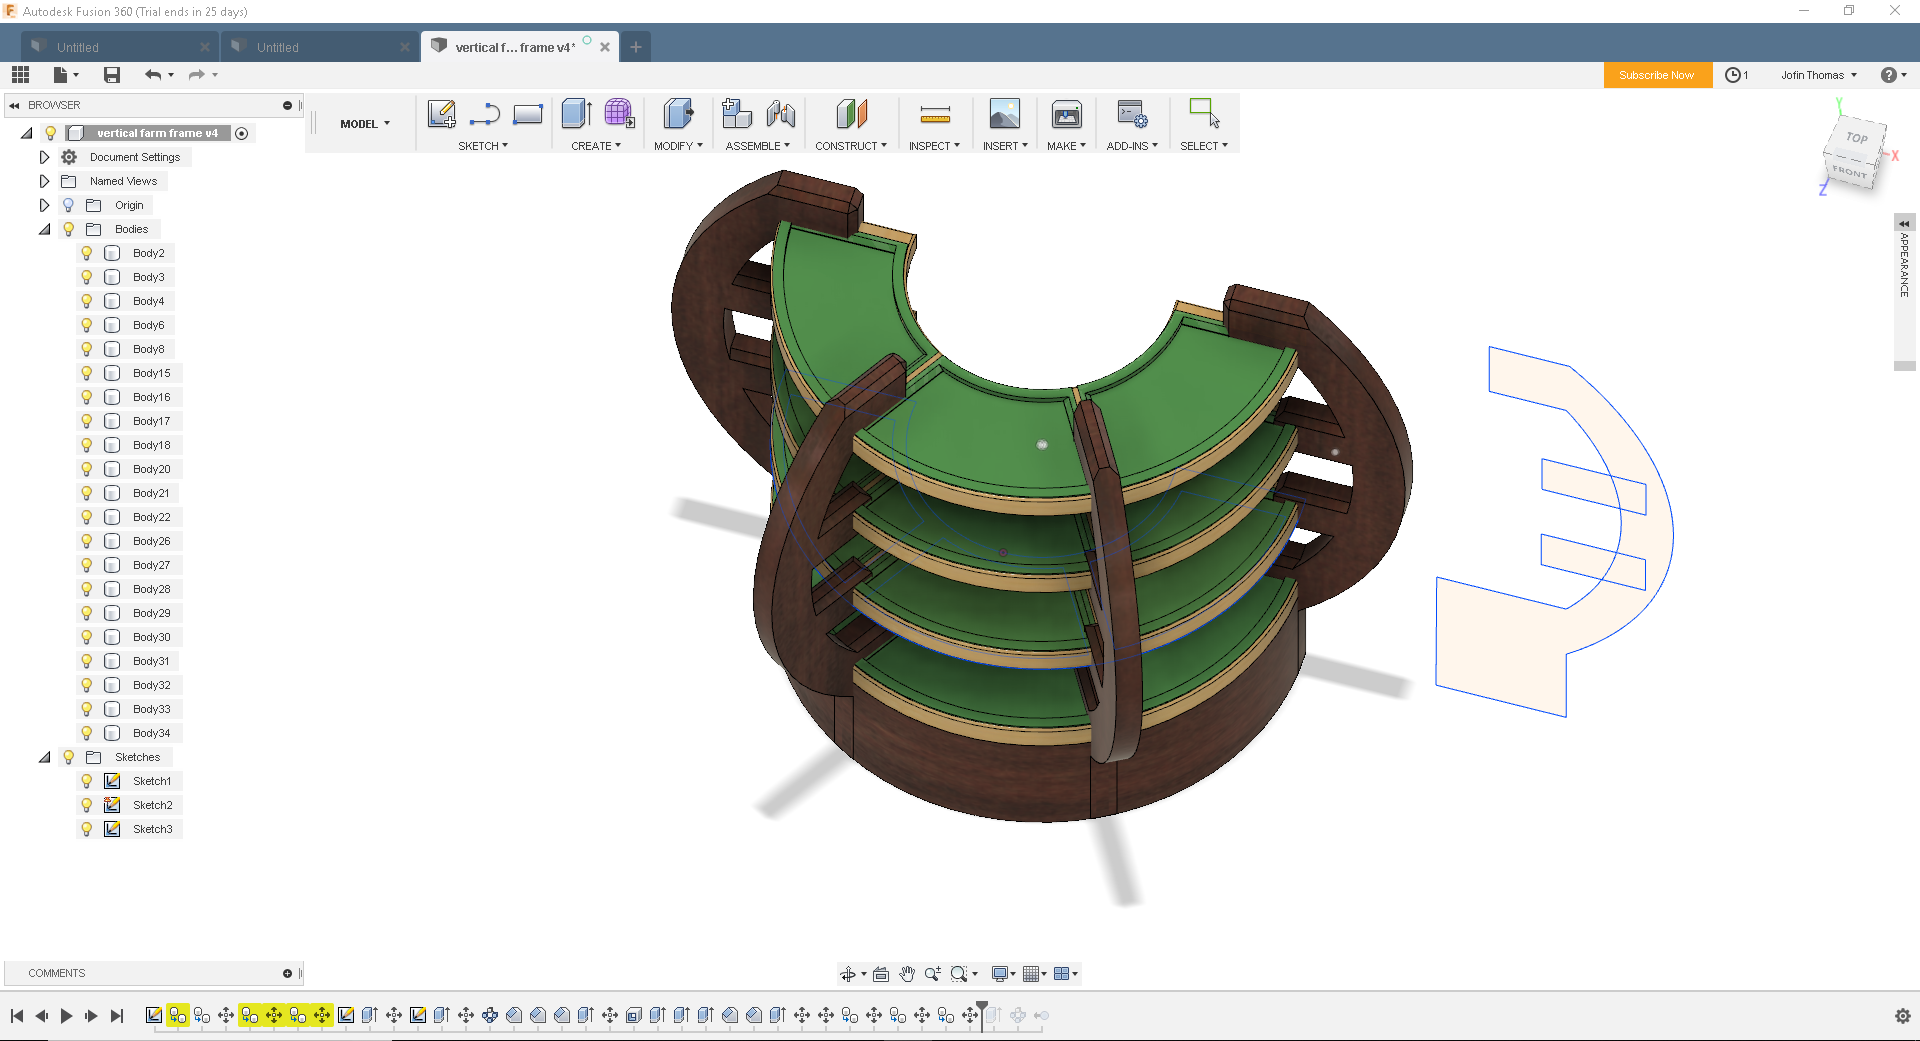Expand the Named Views folder
The width and height of the screenshot is (1920, 1041).
pos(44,181)
